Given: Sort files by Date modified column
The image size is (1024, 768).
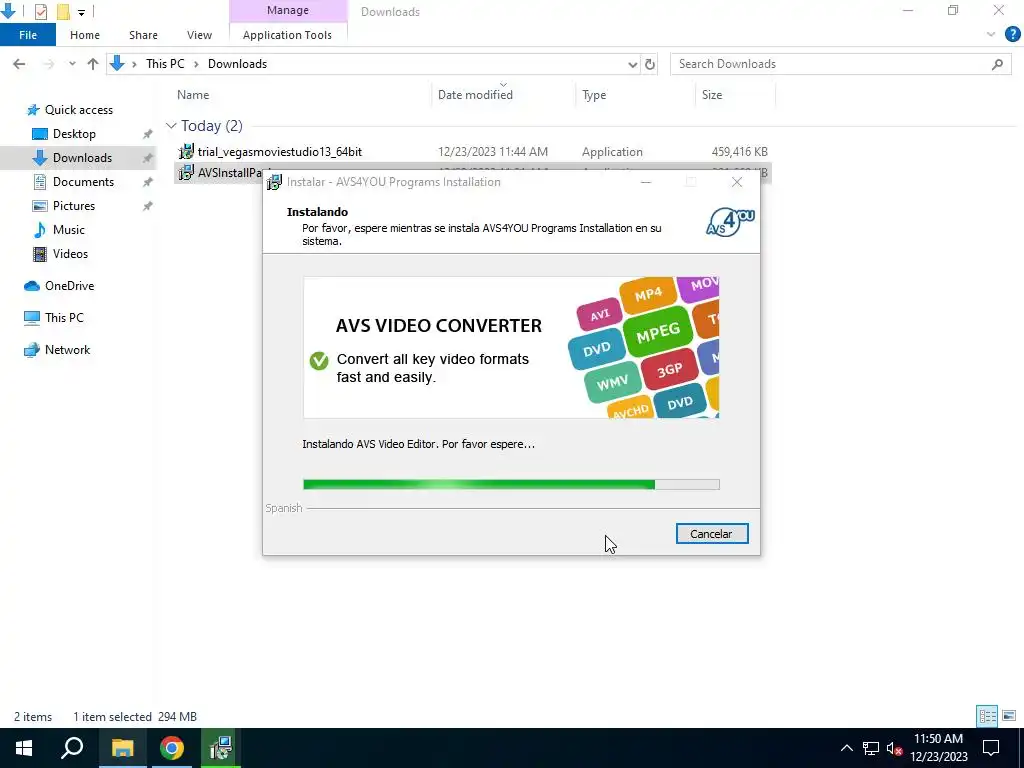Looking at the screenshot, I should (475, 95).
